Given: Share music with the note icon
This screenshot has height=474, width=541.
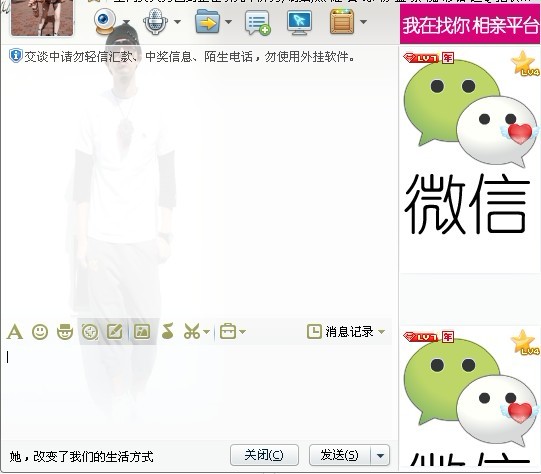Looking at the screenshot, I should (x=168, y=331).
